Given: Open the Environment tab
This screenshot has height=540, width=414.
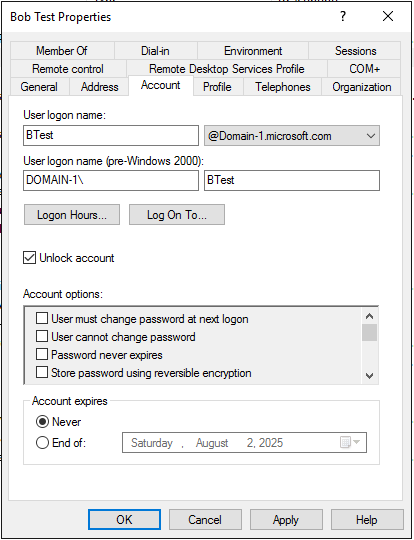Looking at the screenshot, I should click(253, 51).
